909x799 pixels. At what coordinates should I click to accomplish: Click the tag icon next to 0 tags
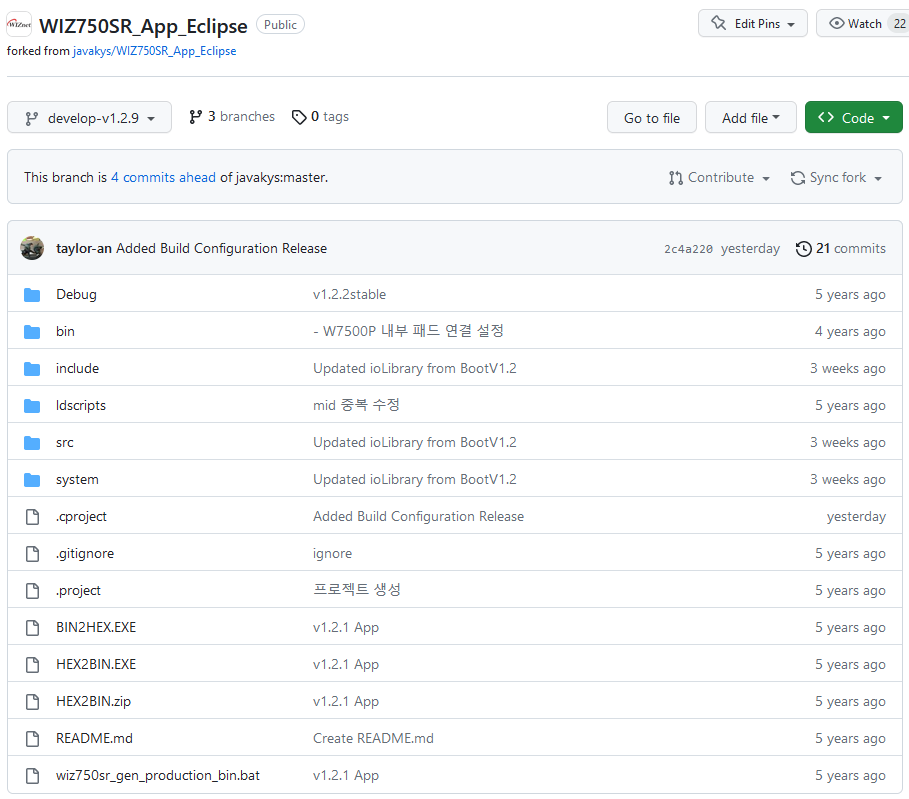pyautogui.click(x=299, y=116)
